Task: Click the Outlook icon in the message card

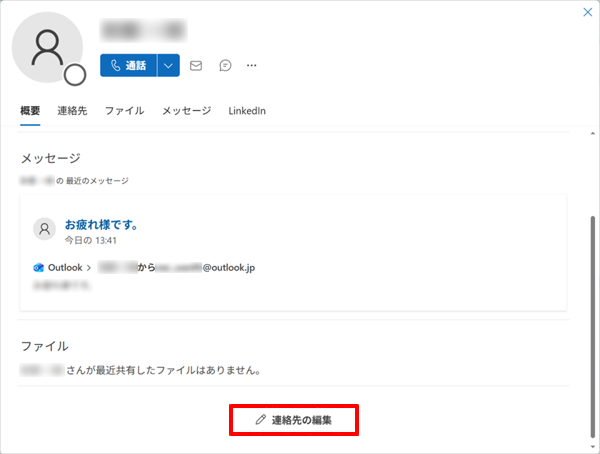Action: 39,268
